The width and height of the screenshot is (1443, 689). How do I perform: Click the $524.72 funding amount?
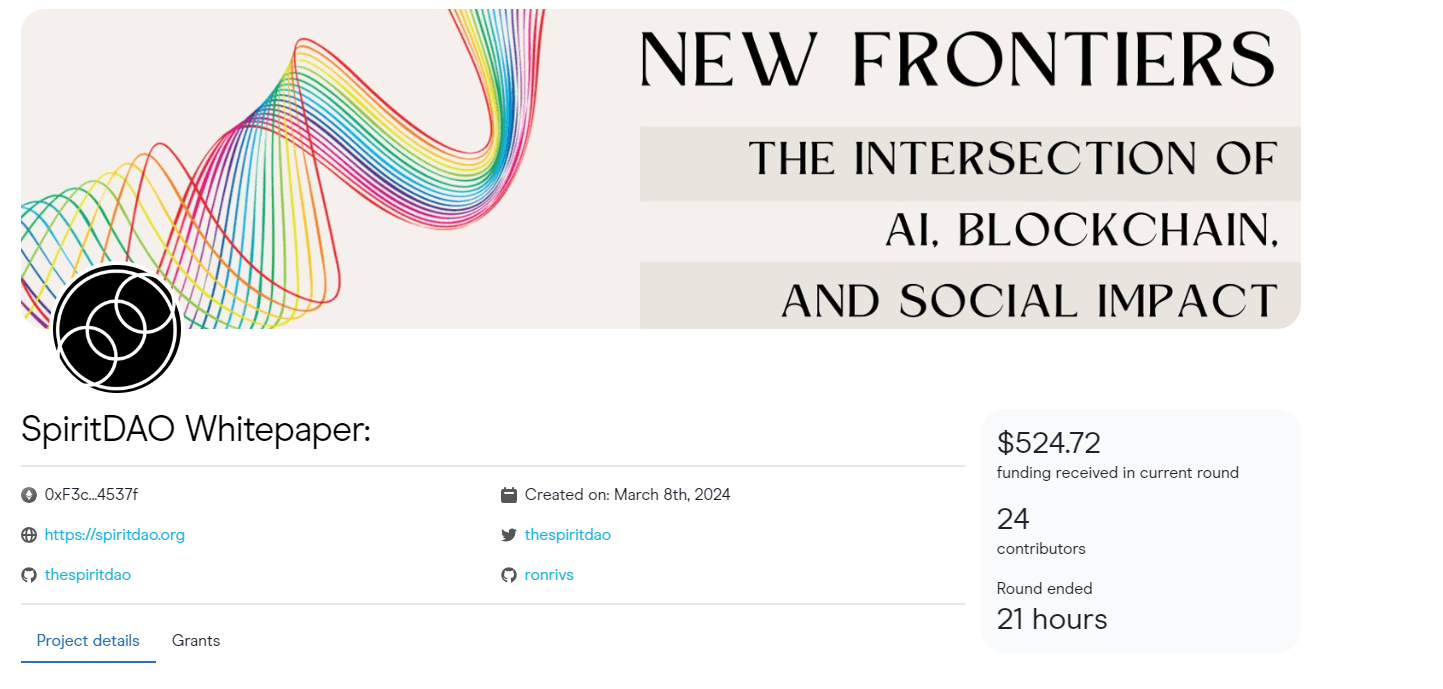pos(1048,443)
